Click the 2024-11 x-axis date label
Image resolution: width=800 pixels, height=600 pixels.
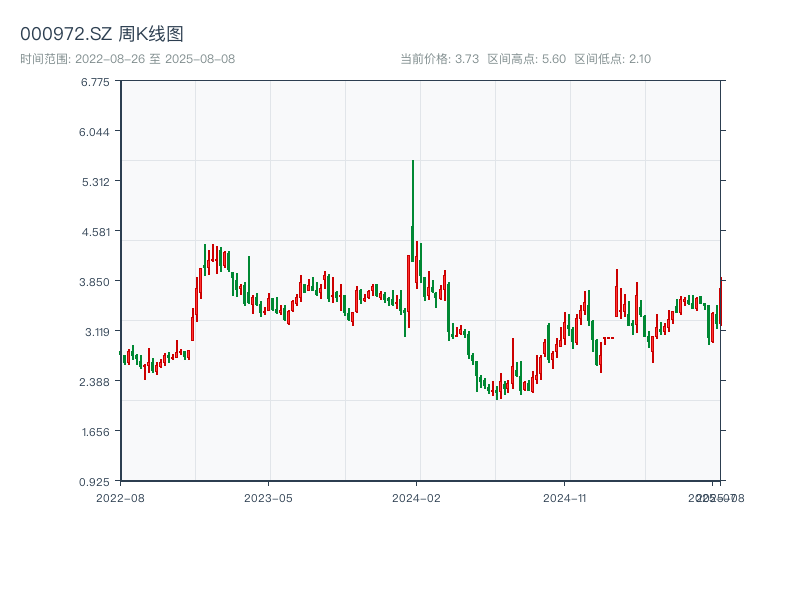[x=566, y=497]
